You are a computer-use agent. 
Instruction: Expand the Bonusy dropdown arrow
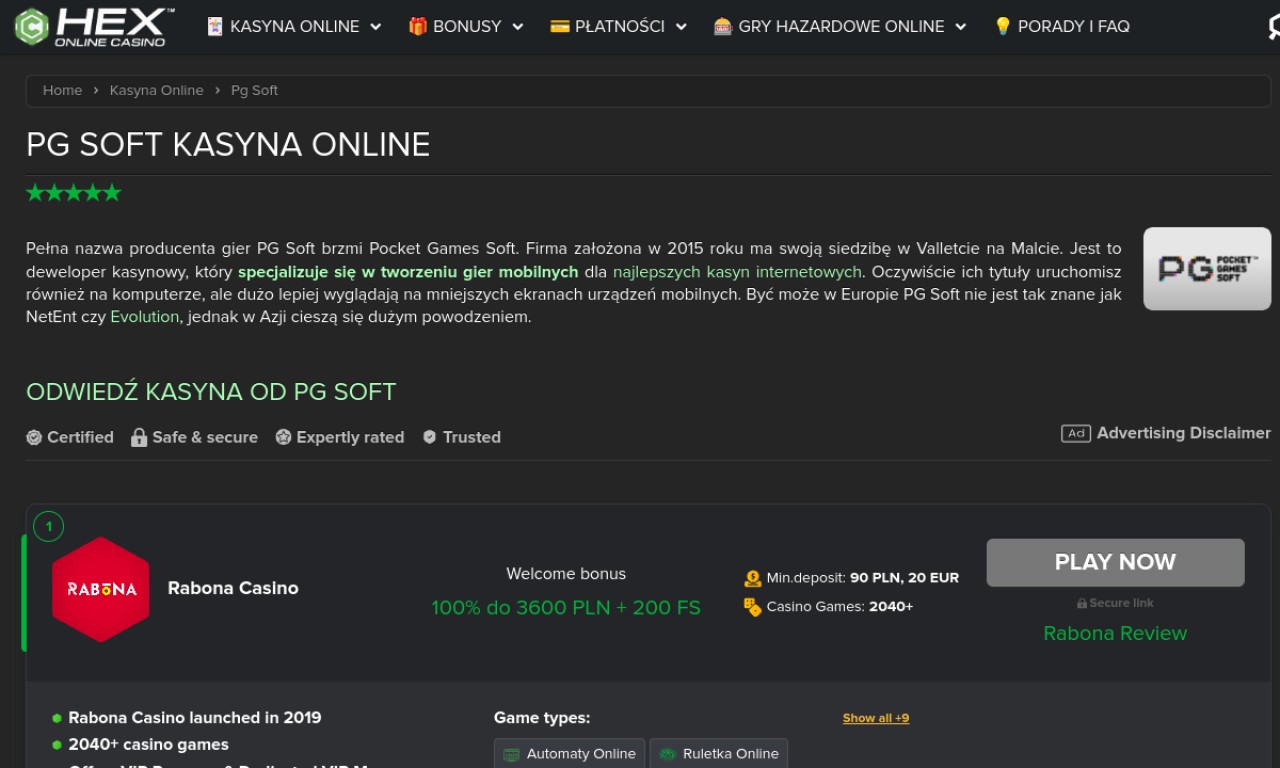pyautogui.click(x=518, y=27)
